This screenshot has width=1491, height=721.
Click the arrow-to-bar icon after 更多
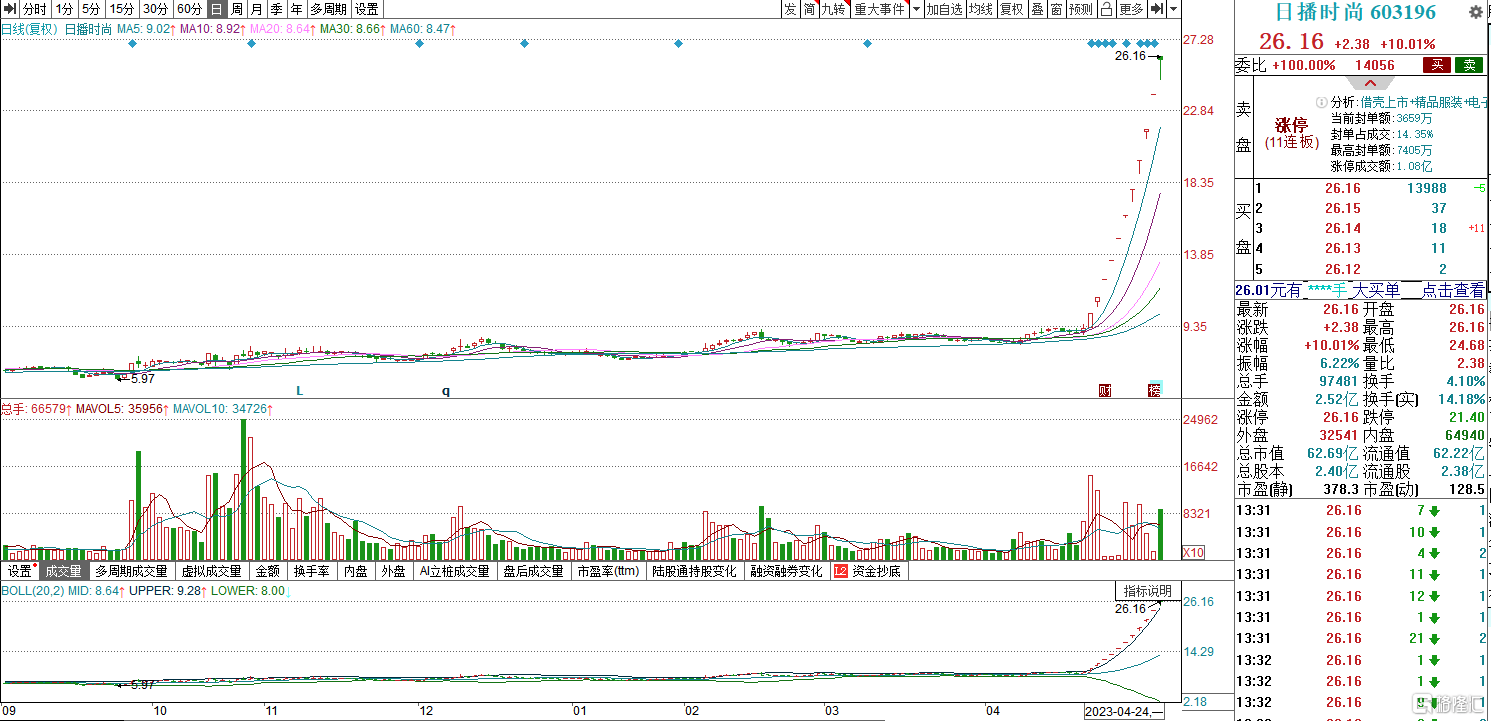click(x=1157, y=9)
